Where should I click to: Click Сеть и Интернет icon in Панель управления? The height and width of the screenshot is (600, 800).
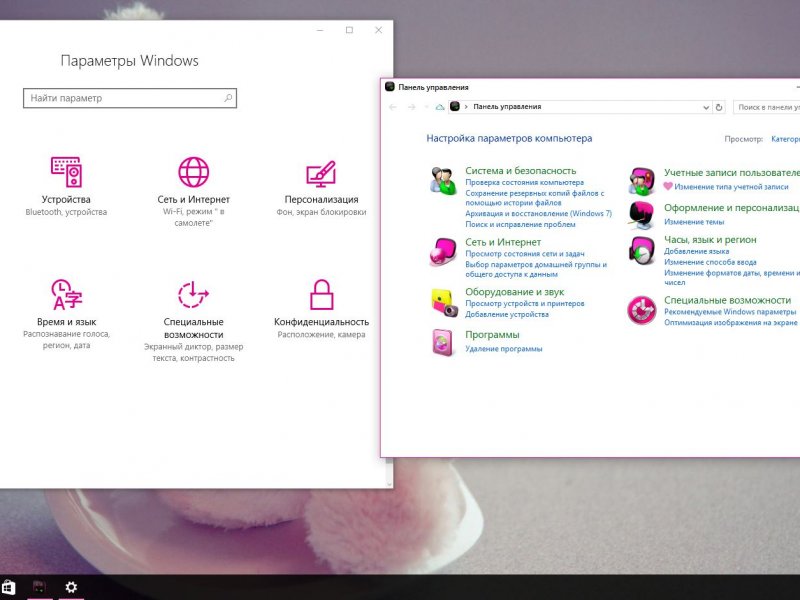(x=442, y=252)
